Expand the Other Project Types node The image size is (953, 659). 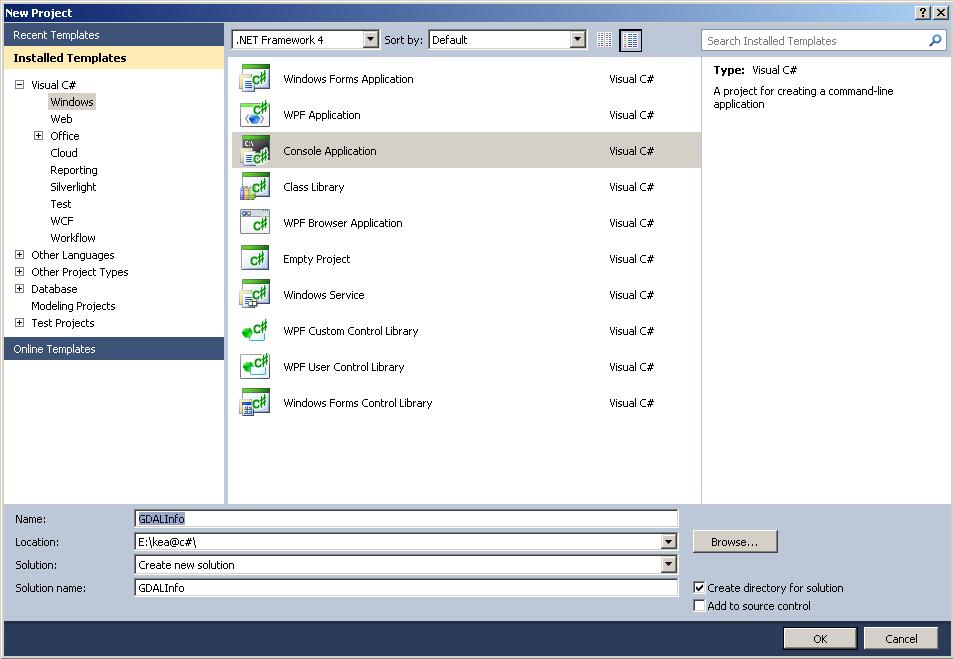click(19, 272)
